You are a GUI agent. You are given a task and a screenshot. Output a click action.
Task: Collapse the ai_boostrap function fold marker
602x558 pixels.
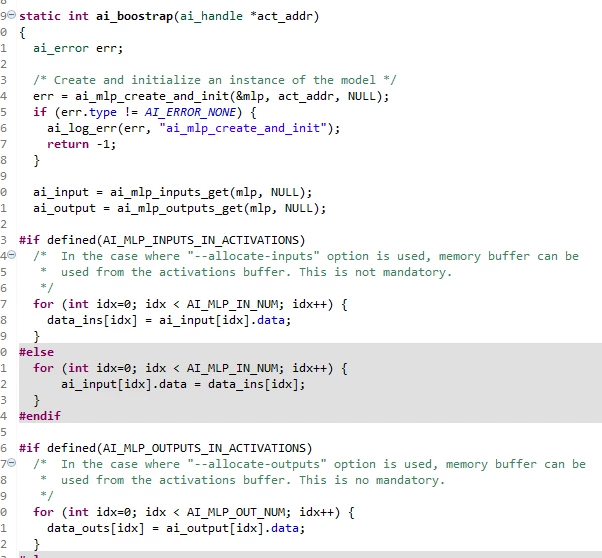point(12,15)
